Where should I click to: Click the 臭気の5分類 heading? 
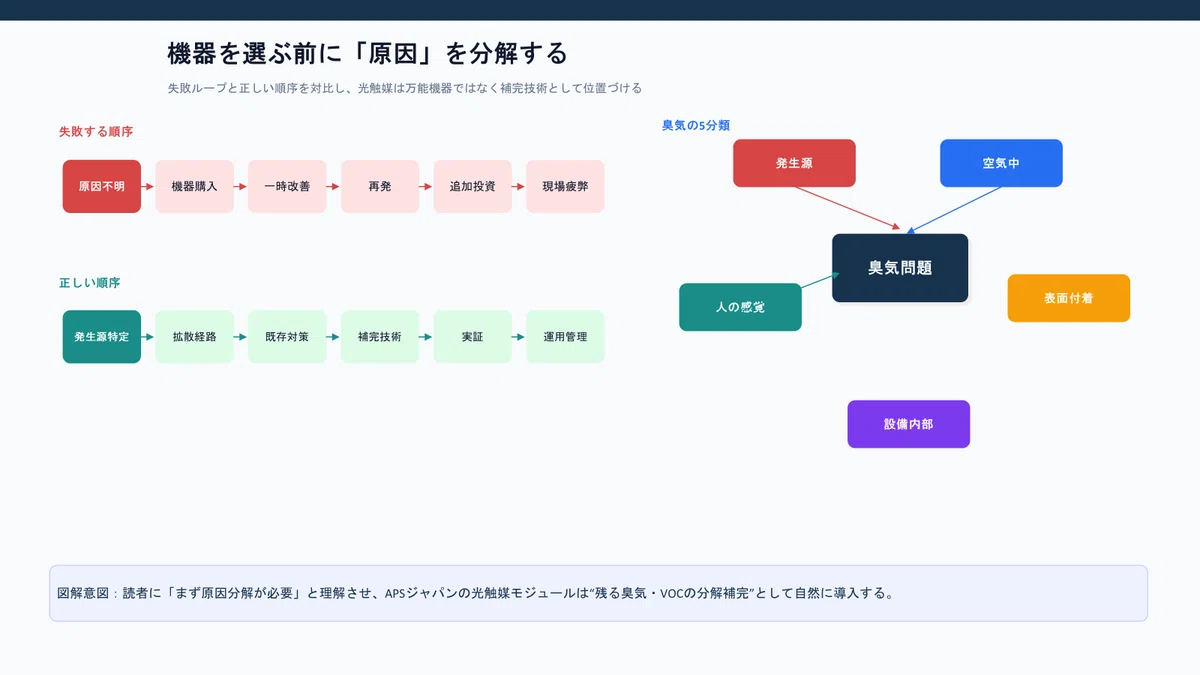click(696, 126)
